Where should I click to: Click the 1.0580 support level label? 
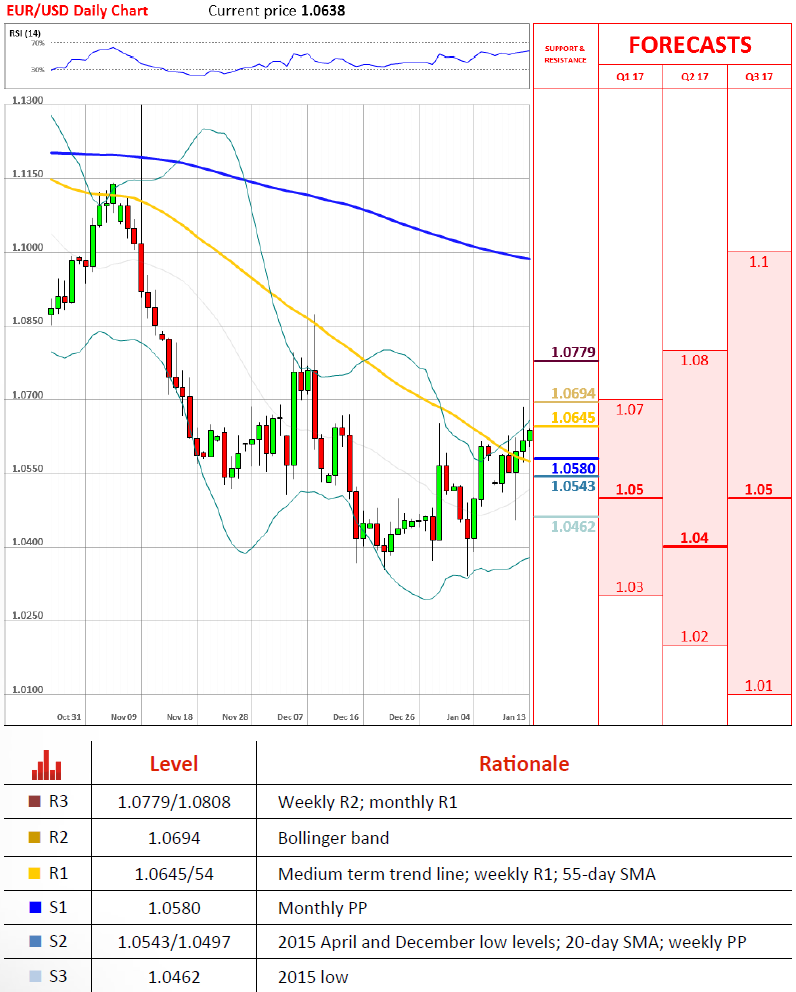[x=573, y=468]
